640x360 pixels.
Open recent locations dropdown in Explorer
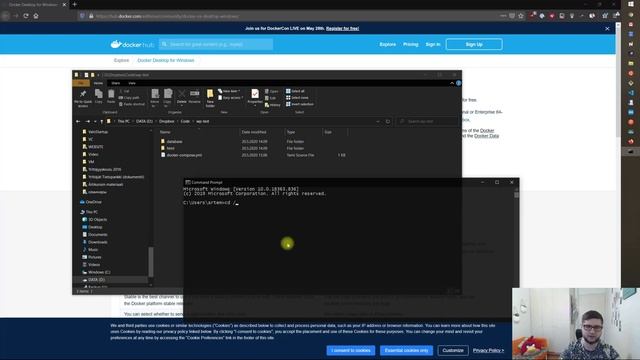coord(95,121)
